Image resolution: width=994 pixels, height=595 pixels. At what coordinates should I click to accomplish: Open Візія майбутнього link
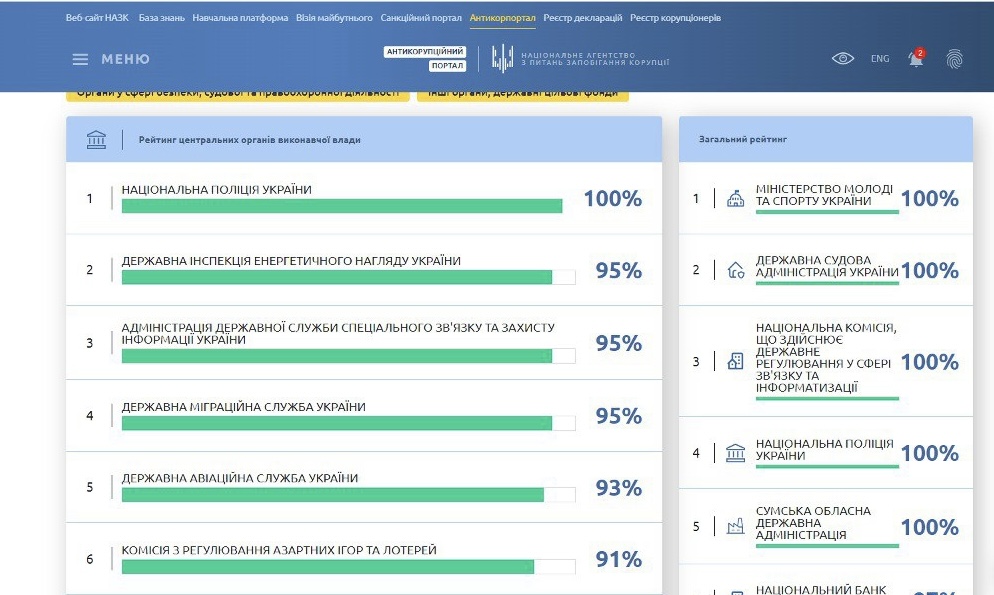tap(334, 18)
